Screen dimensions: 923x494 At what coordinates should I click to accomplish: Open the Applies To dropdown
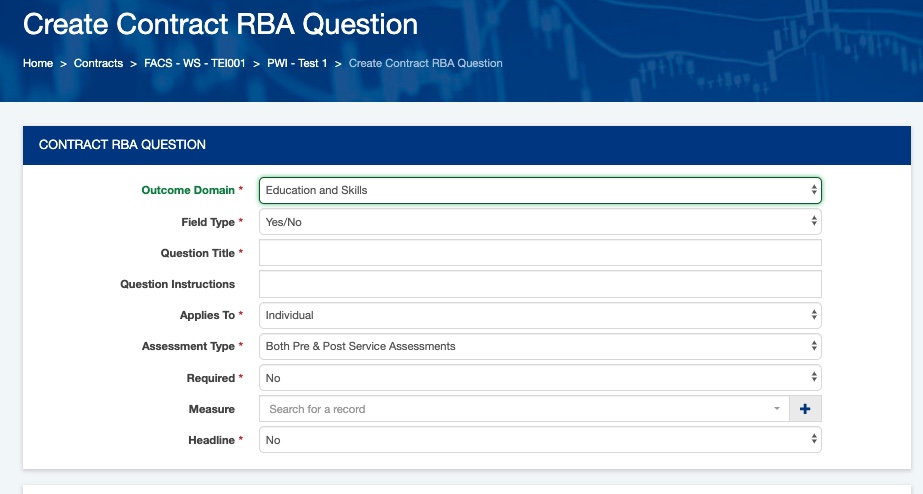pos(540,315)
